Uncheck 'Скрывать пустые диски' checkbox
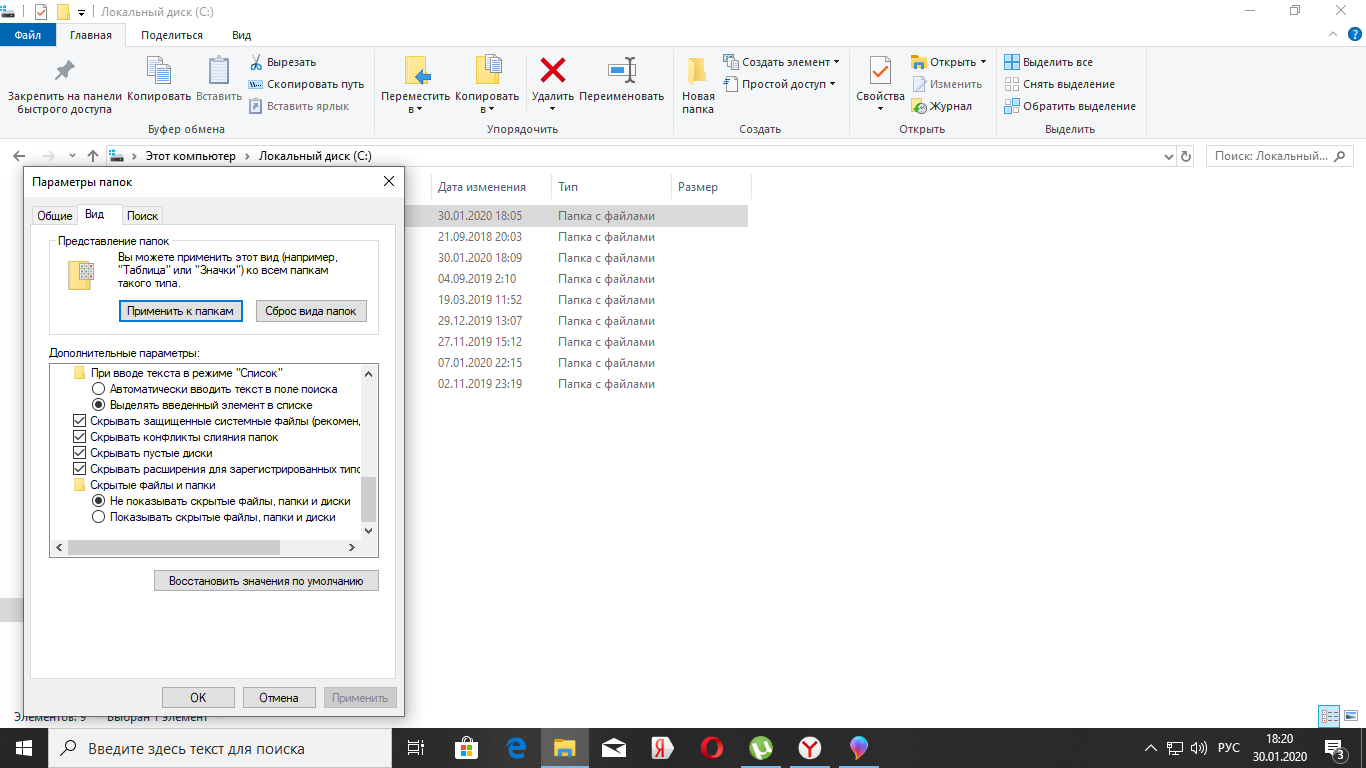The image size is (1366, 768). (x=80, y=453)
